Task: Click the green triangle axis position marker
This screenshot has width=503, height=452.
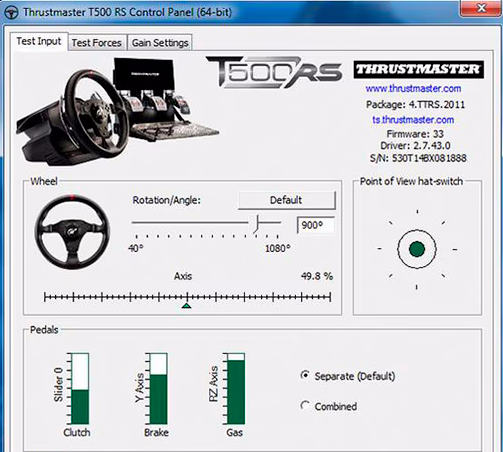Action: pos(187,305)
